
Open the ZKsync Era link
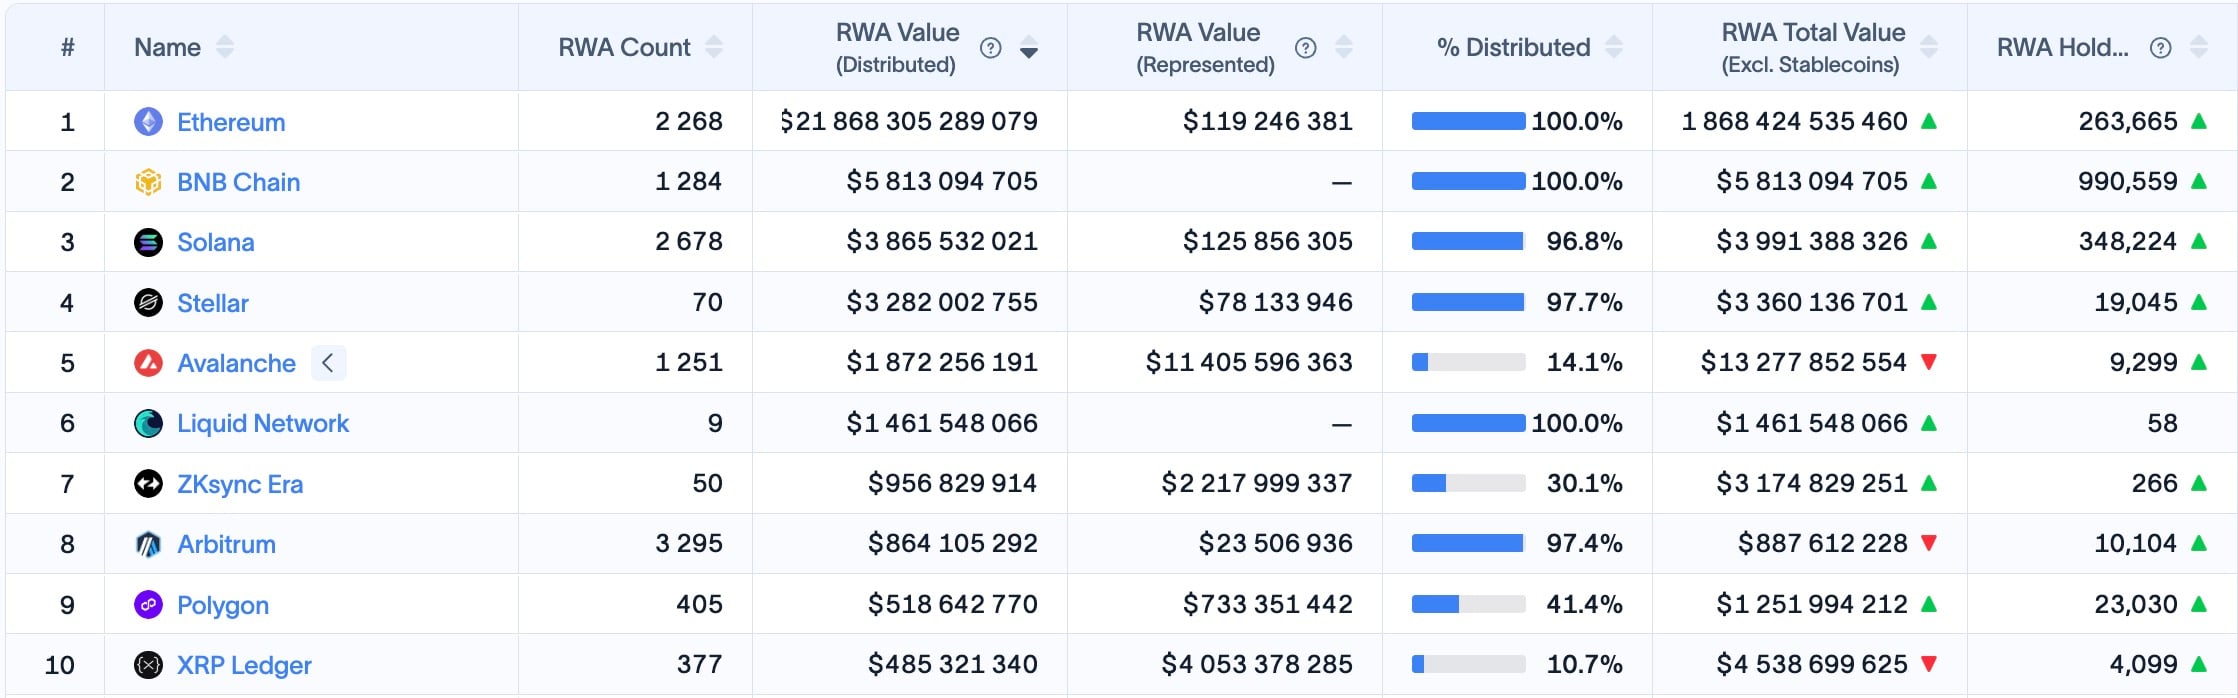click(240, 484)
